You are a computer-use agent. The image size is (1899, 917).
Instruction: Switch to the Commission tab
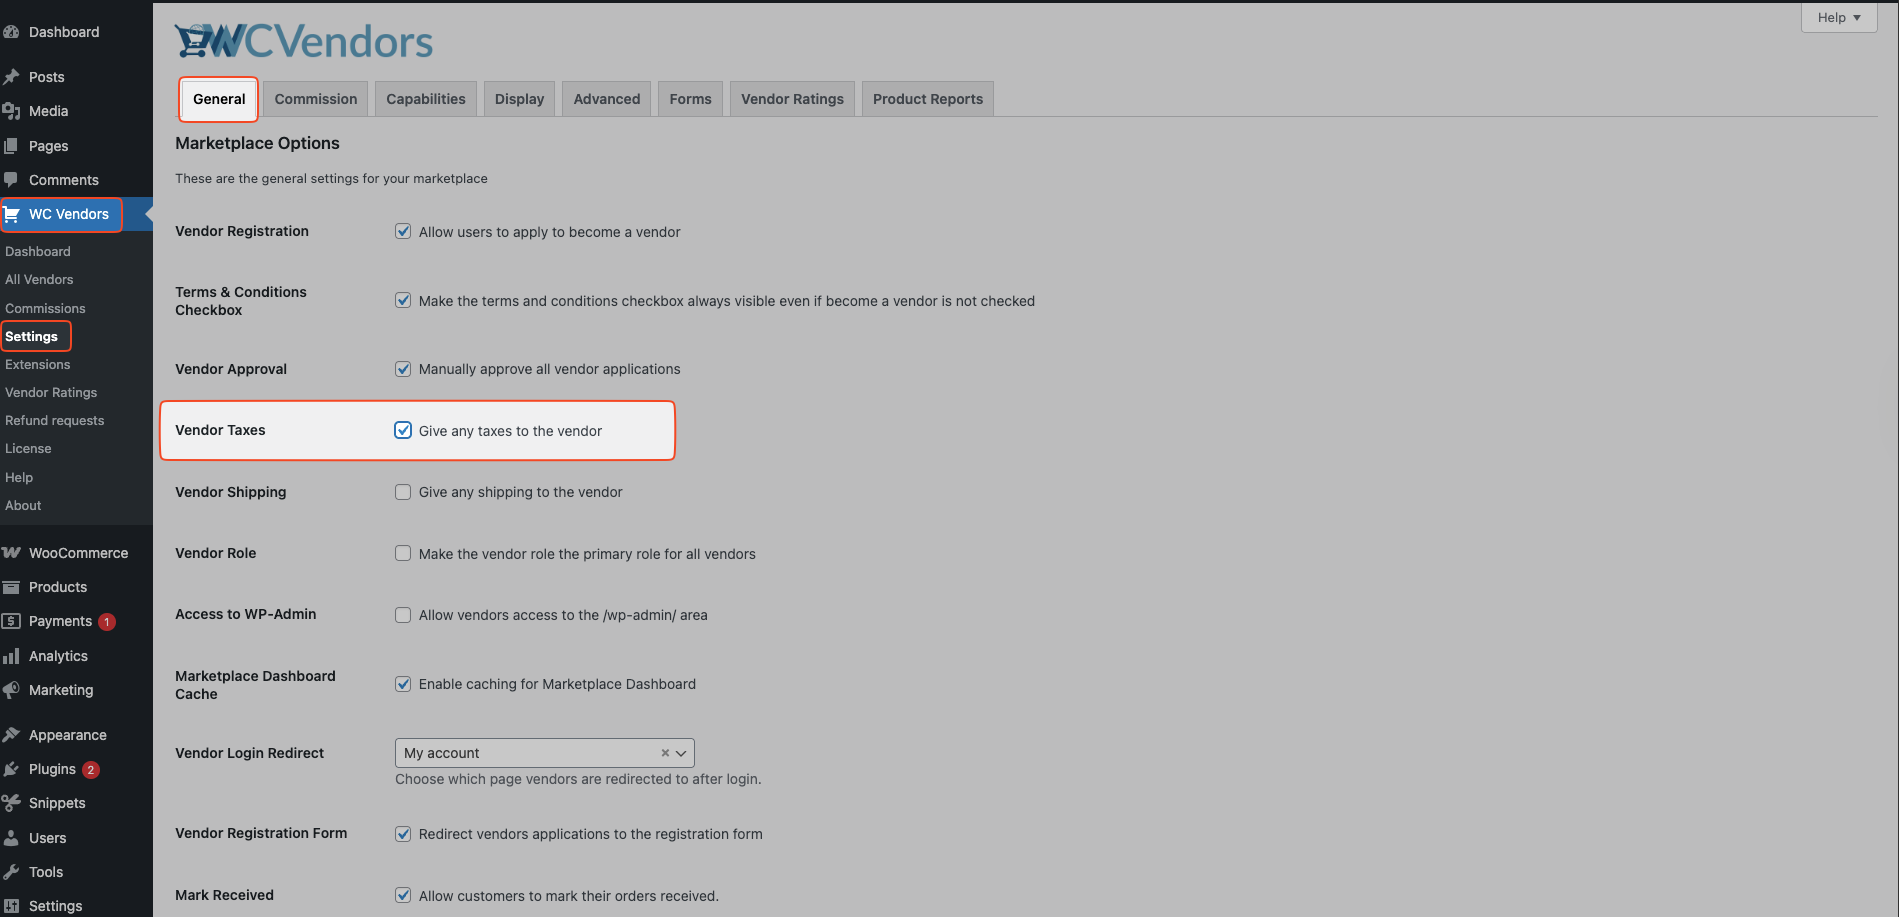[316, 99]
